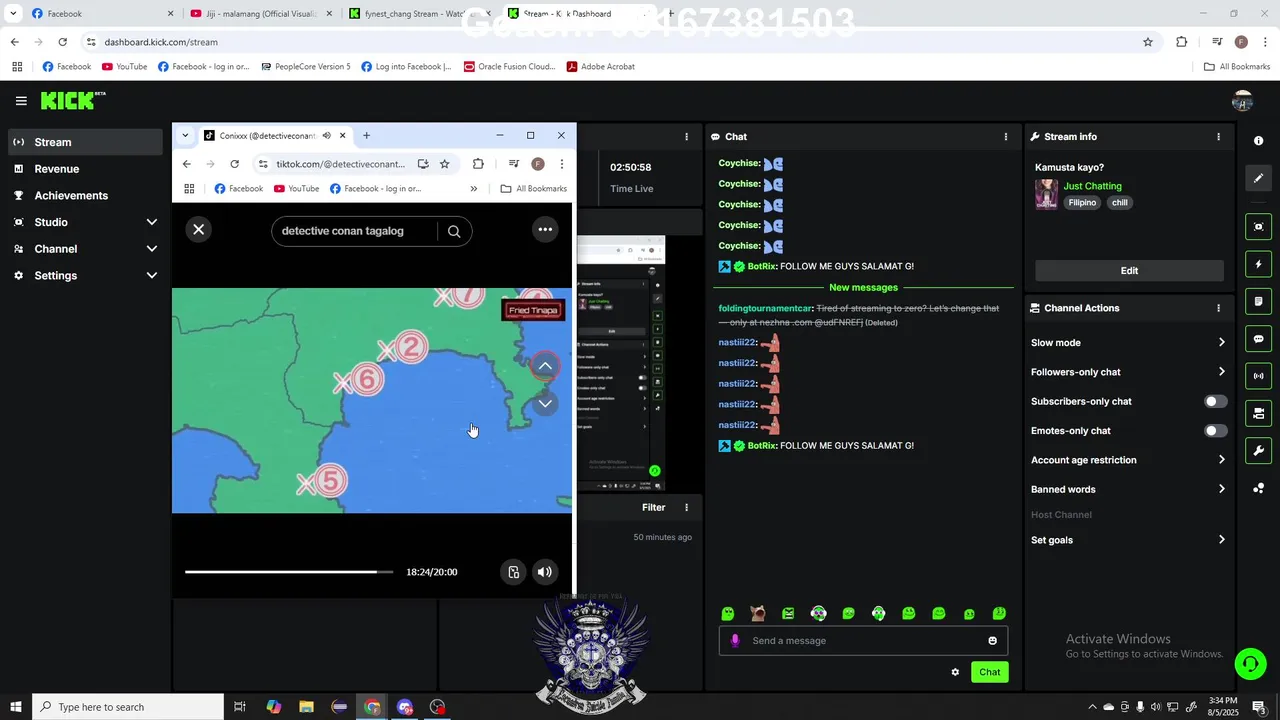This screenshot has height=720, width=1280.
Task: Click the lightning bolt icon in right rail
Action: click(x=1258, y=264)
